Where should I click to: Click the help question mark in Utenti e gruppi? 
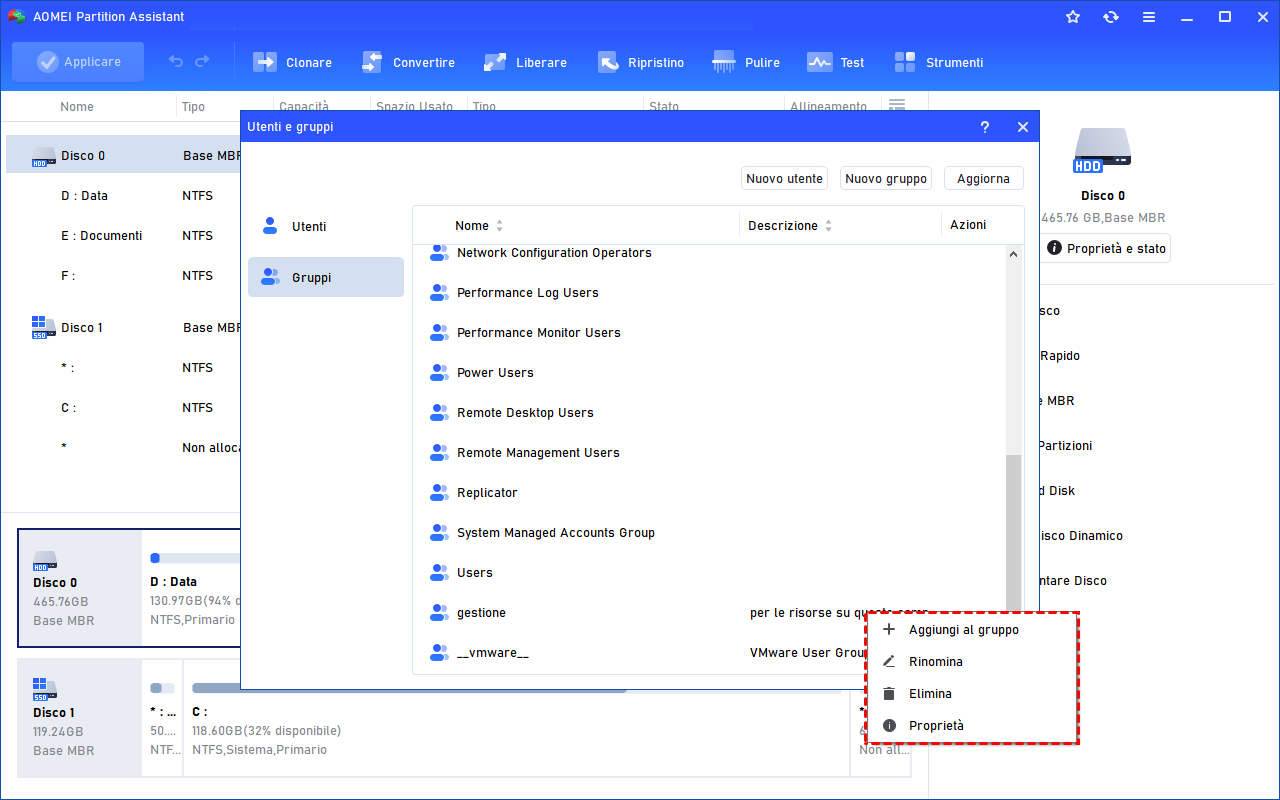[985, 127]
